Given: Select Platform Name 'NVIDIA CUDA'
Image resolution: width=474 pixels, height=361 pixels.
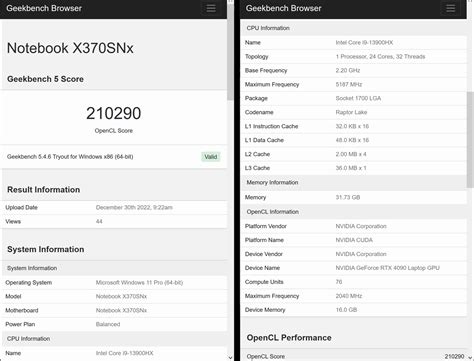Looking at the screenshot, I should tap(354, 240).
